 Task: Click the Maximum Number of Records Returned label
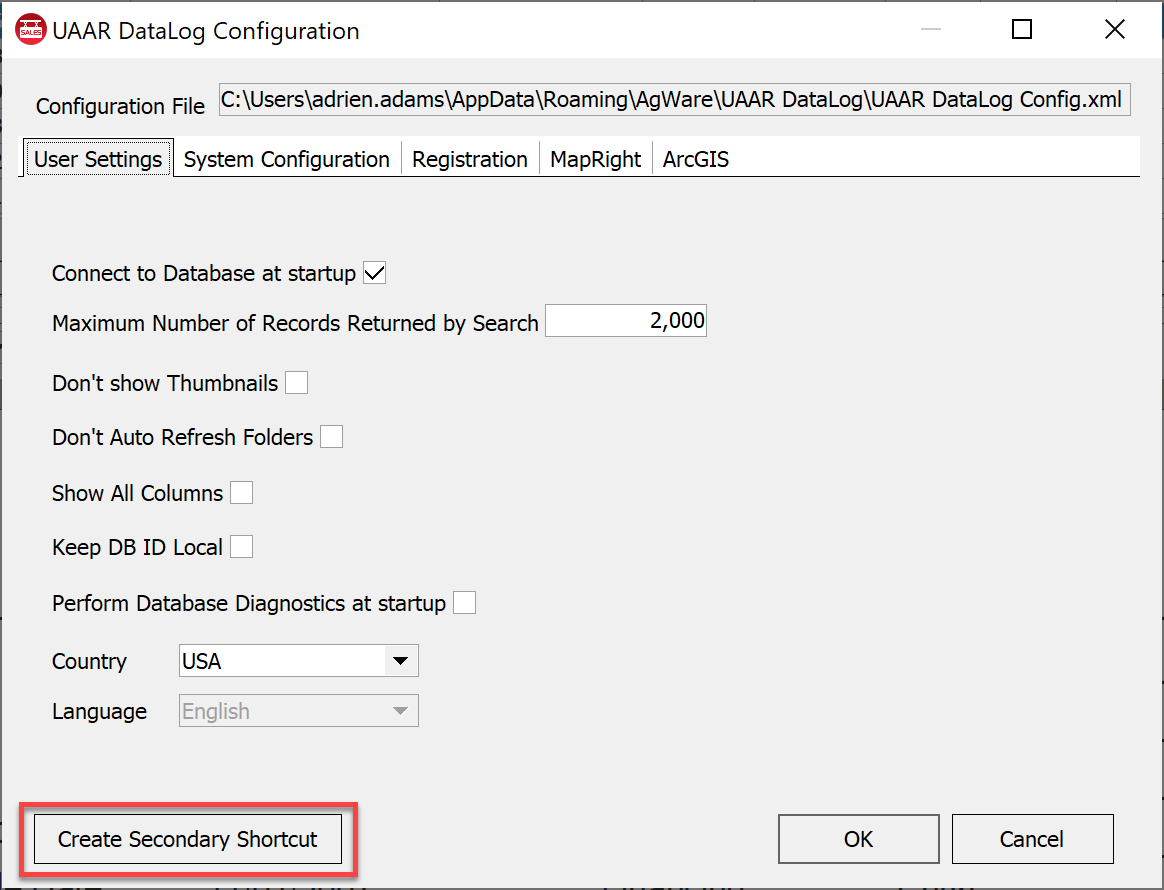295,324
